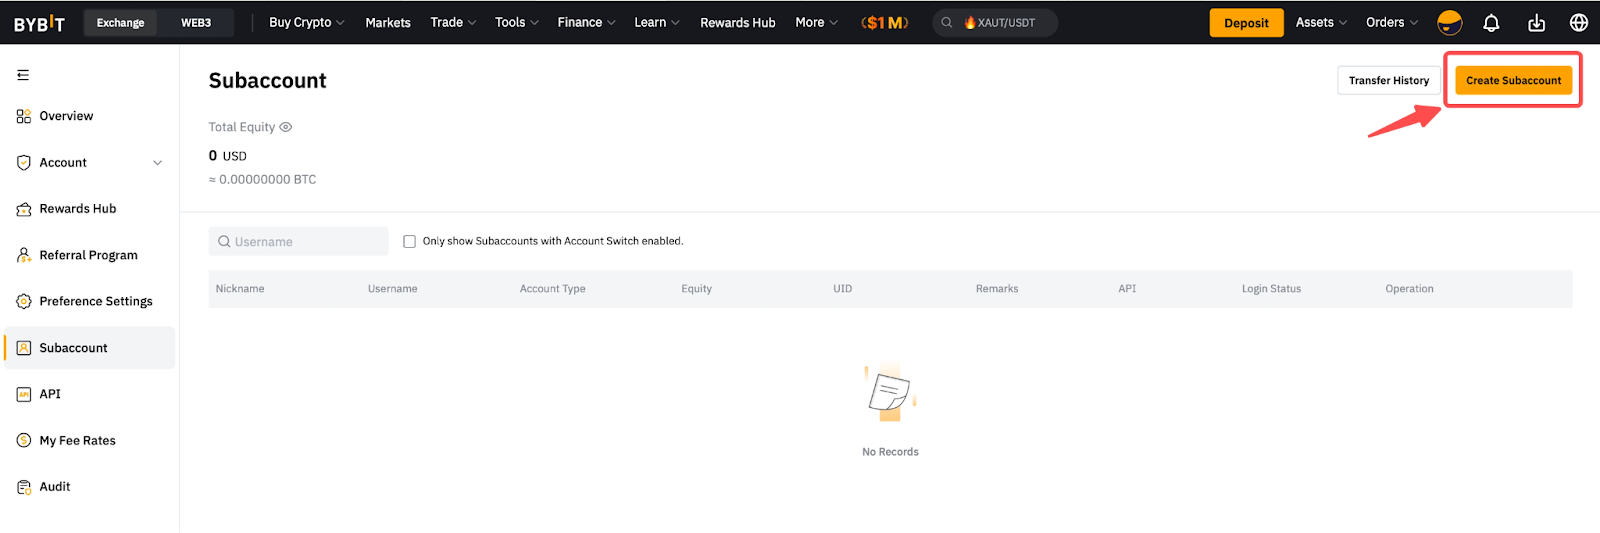Expand the Account sidebar section
The width and height of the screenshot is (1600, 533).
pyautogui.click(x=157, y=163)
